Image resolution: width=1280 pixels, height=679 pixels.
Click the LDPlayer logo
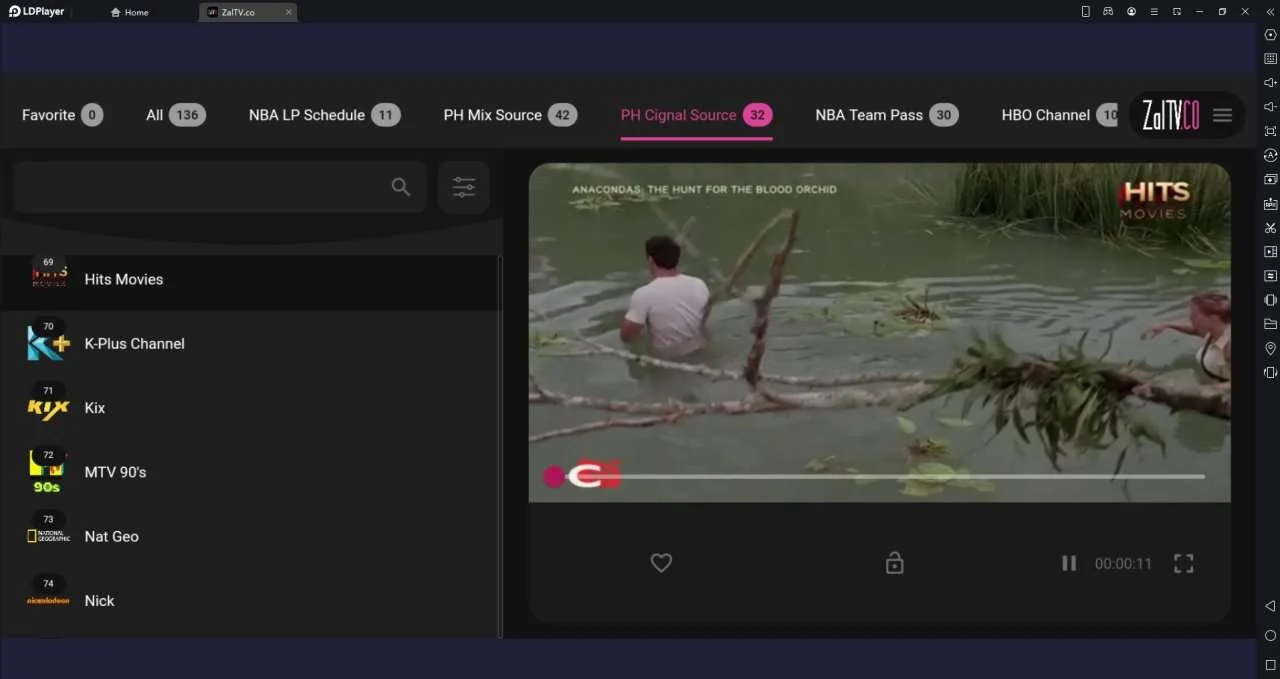point(37,12)
